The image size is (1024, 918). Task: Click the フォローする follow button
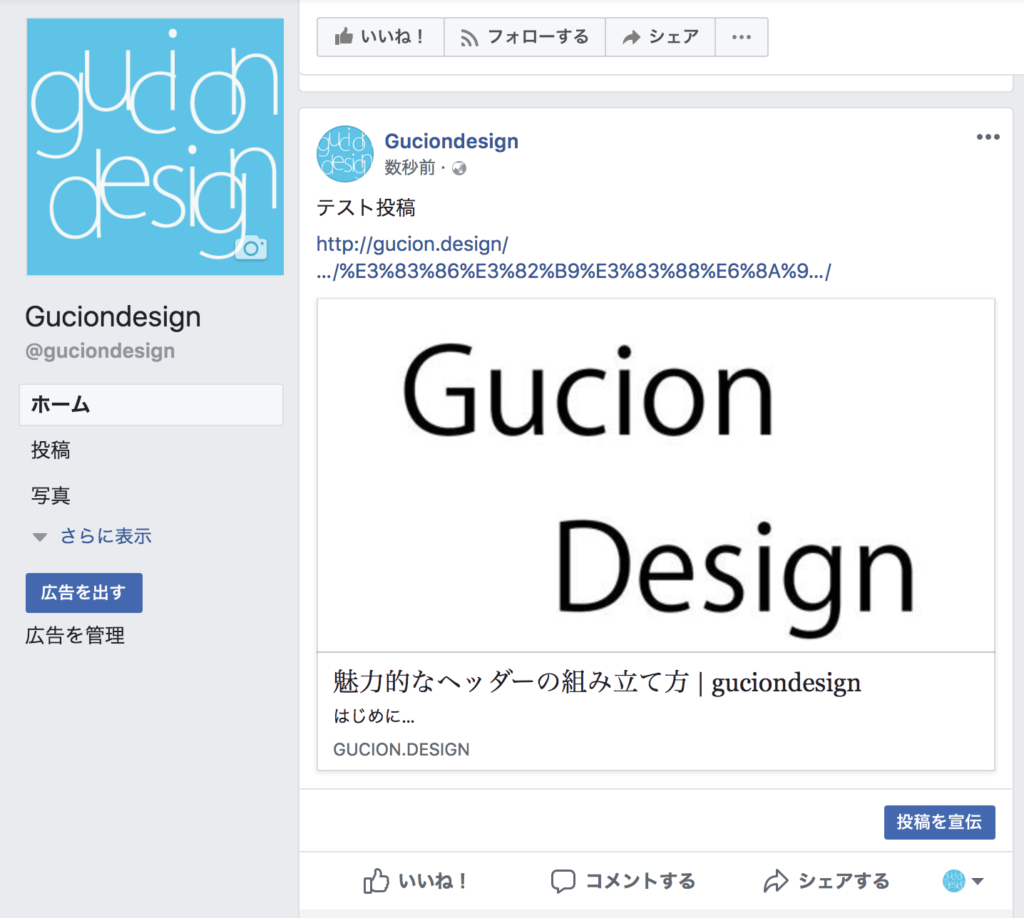point(524,37)
